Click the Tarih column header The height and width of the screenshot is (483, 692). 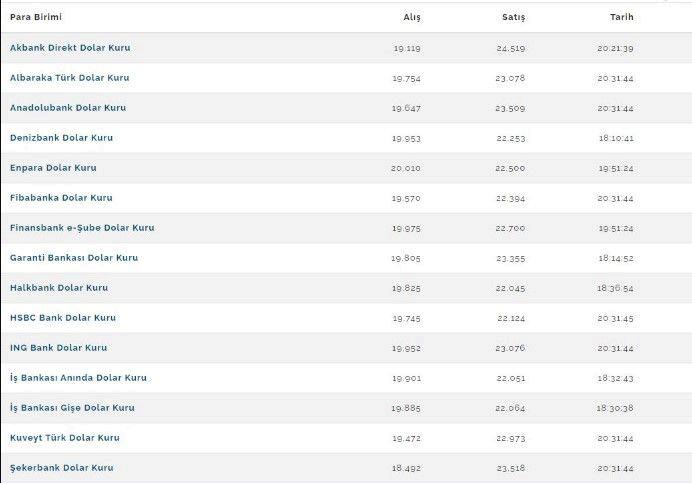point(621,17)
